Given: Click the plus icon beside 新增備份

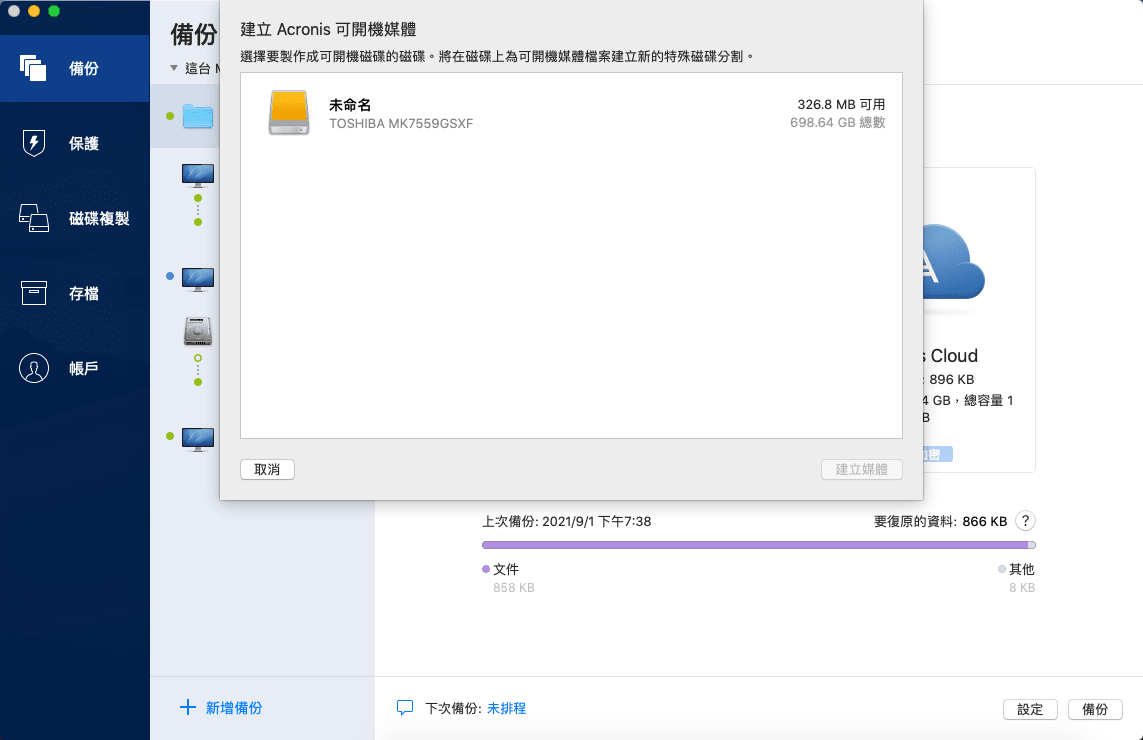Looking at the screenshot, I should [187, 707].
